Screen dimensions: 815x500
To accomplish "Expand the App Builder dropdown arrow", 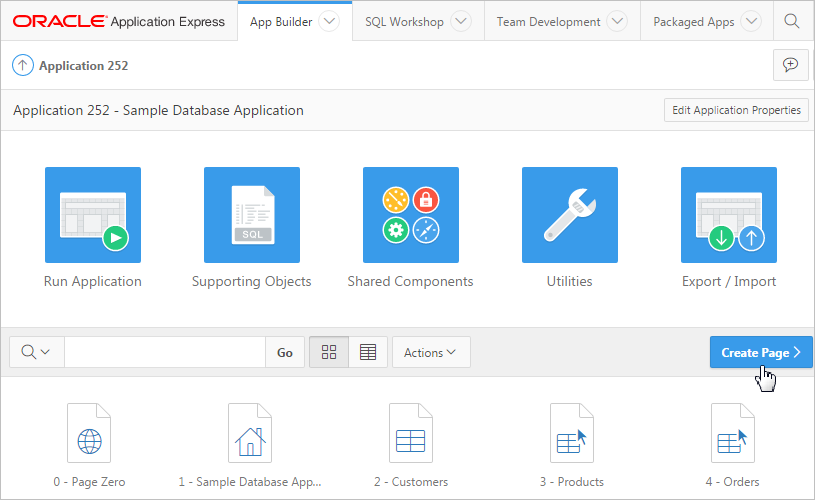I will [328, 21].
